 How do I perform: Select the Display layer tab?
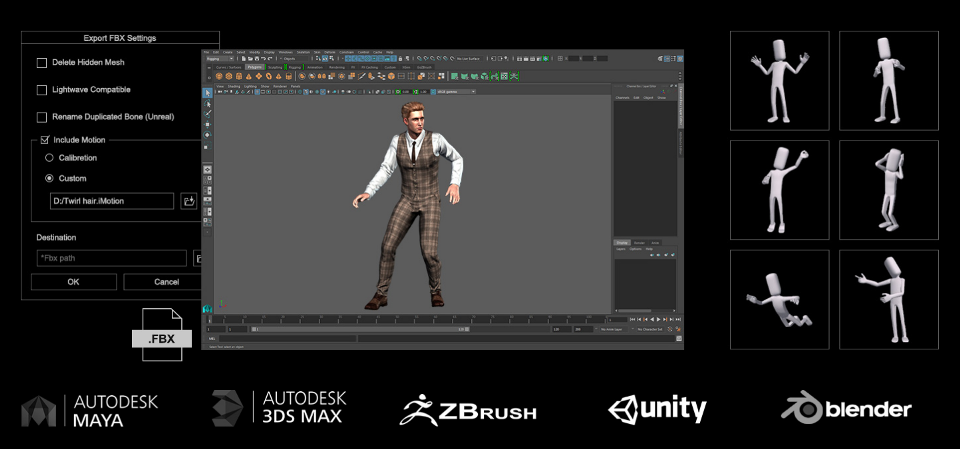622,243
